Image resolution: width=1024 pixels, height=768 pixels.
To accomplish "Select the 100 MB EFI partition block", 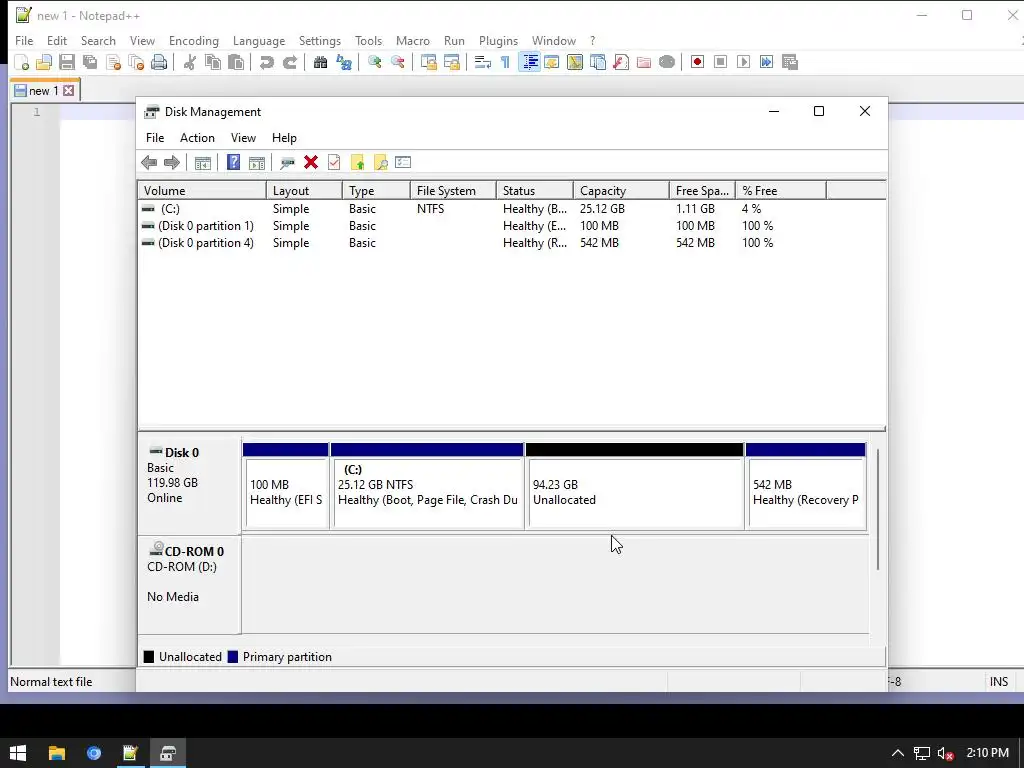I will click(x=285, y=486).
